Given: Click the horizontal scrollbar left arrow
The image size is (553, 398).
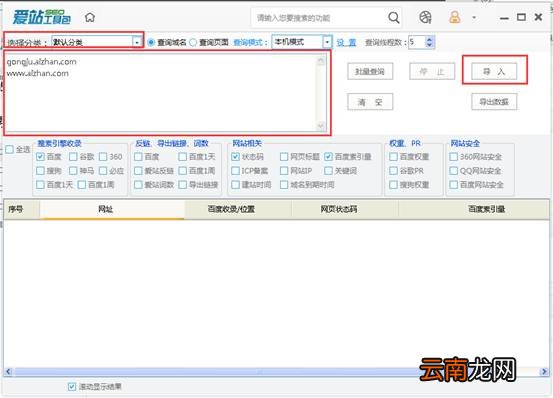Looking at the screenshot, I should point(9,372).
